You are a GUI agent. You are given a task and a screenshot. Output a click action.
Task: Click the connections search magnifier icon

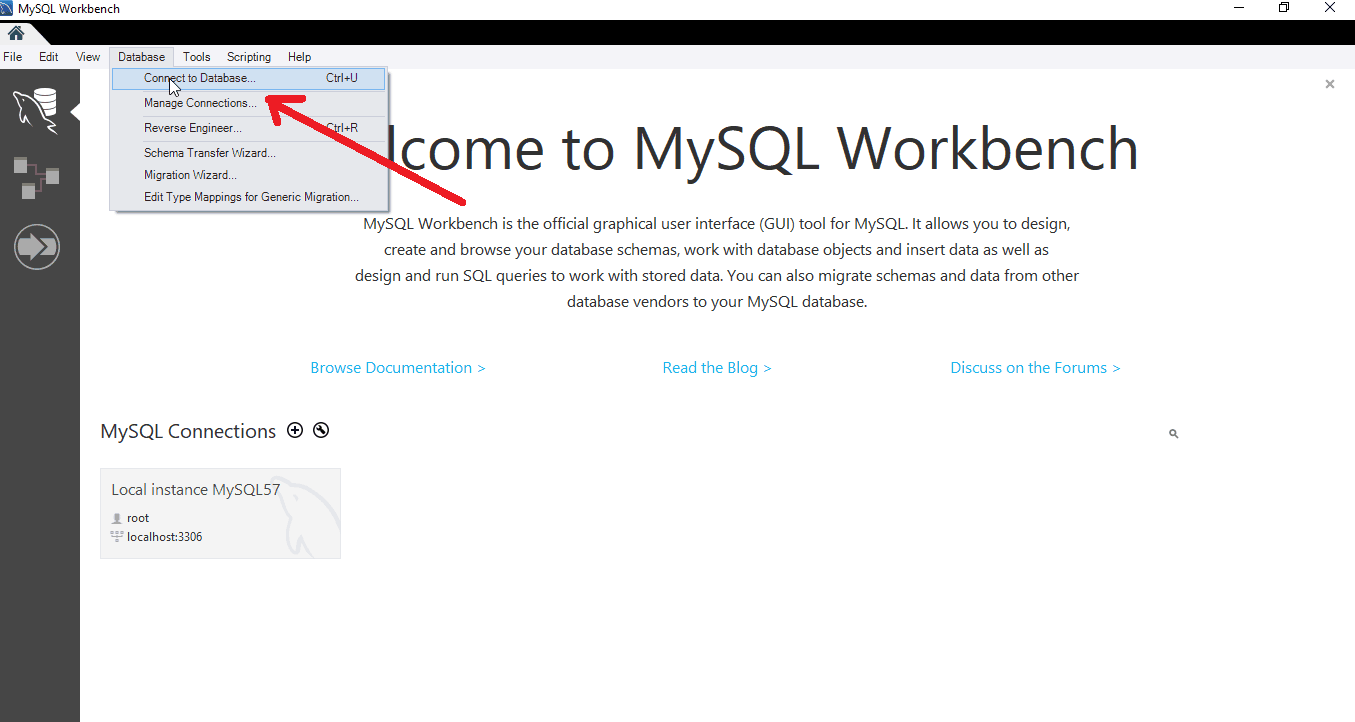tap(1173, 434)
